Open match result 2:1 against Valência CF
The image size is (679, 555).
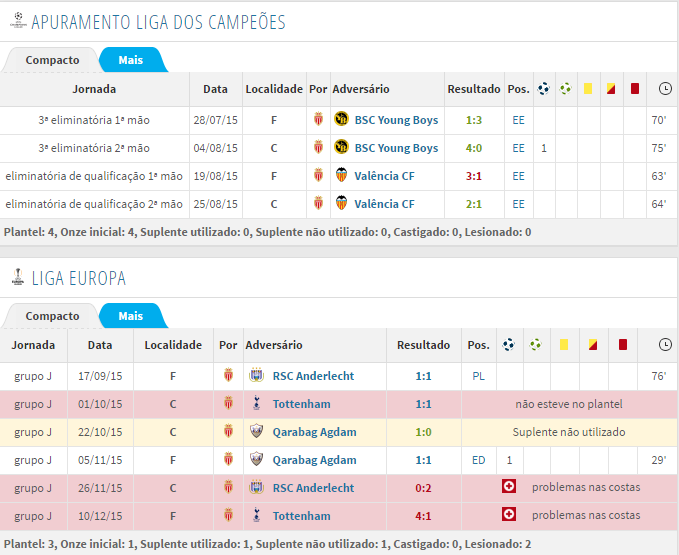point(474,204)
